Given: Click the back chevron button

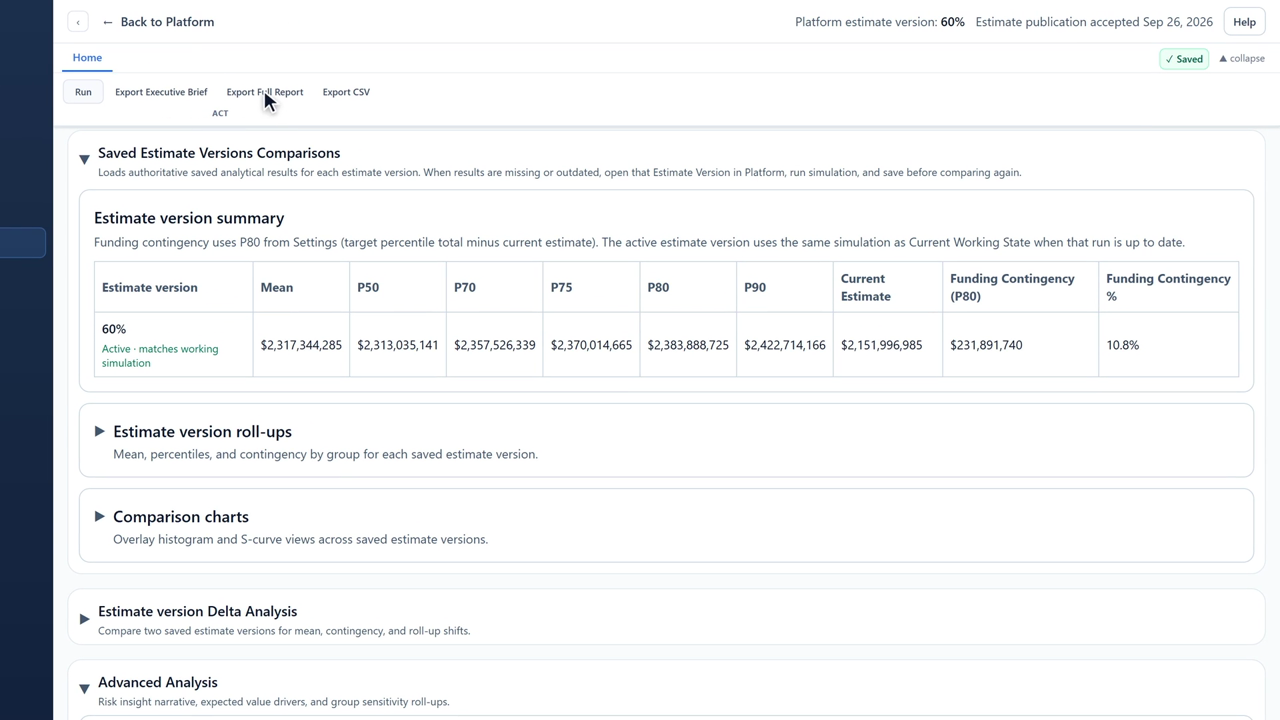Looking at the screenshot, I should point(78,22).
